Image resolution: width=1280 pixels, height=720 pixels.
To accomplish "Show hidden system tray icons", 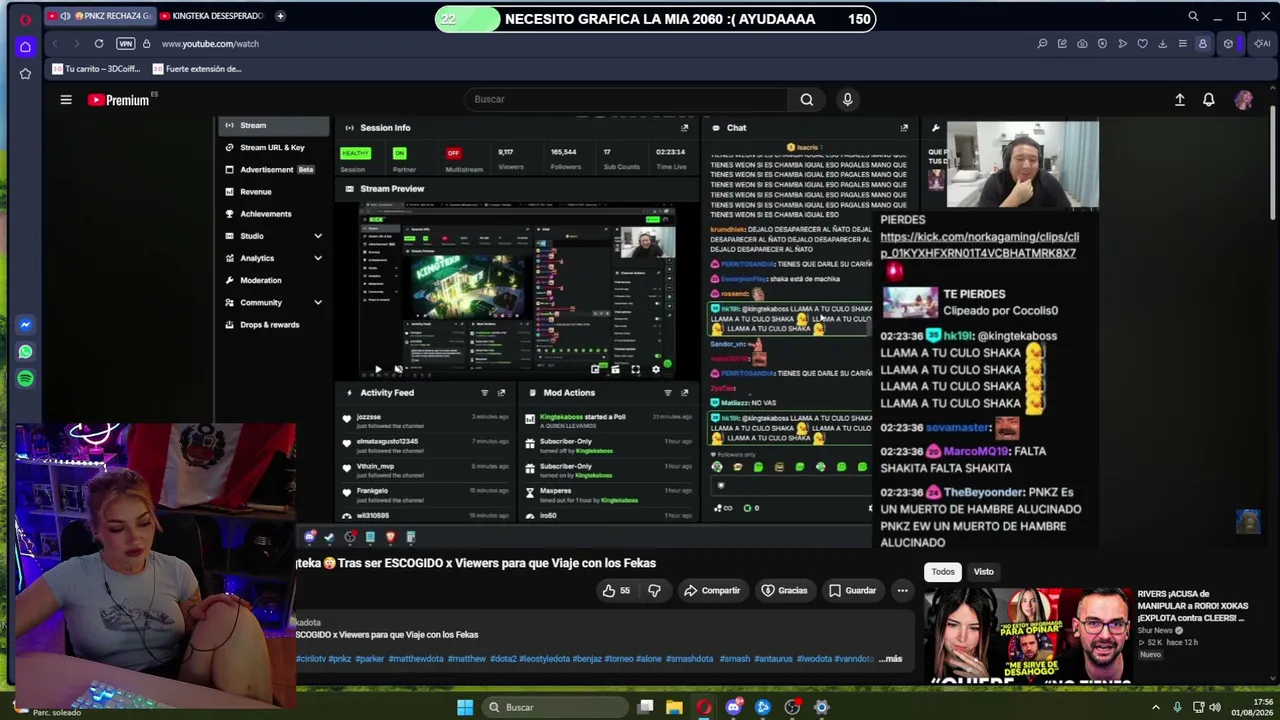I will click(x=1158, y=707).
